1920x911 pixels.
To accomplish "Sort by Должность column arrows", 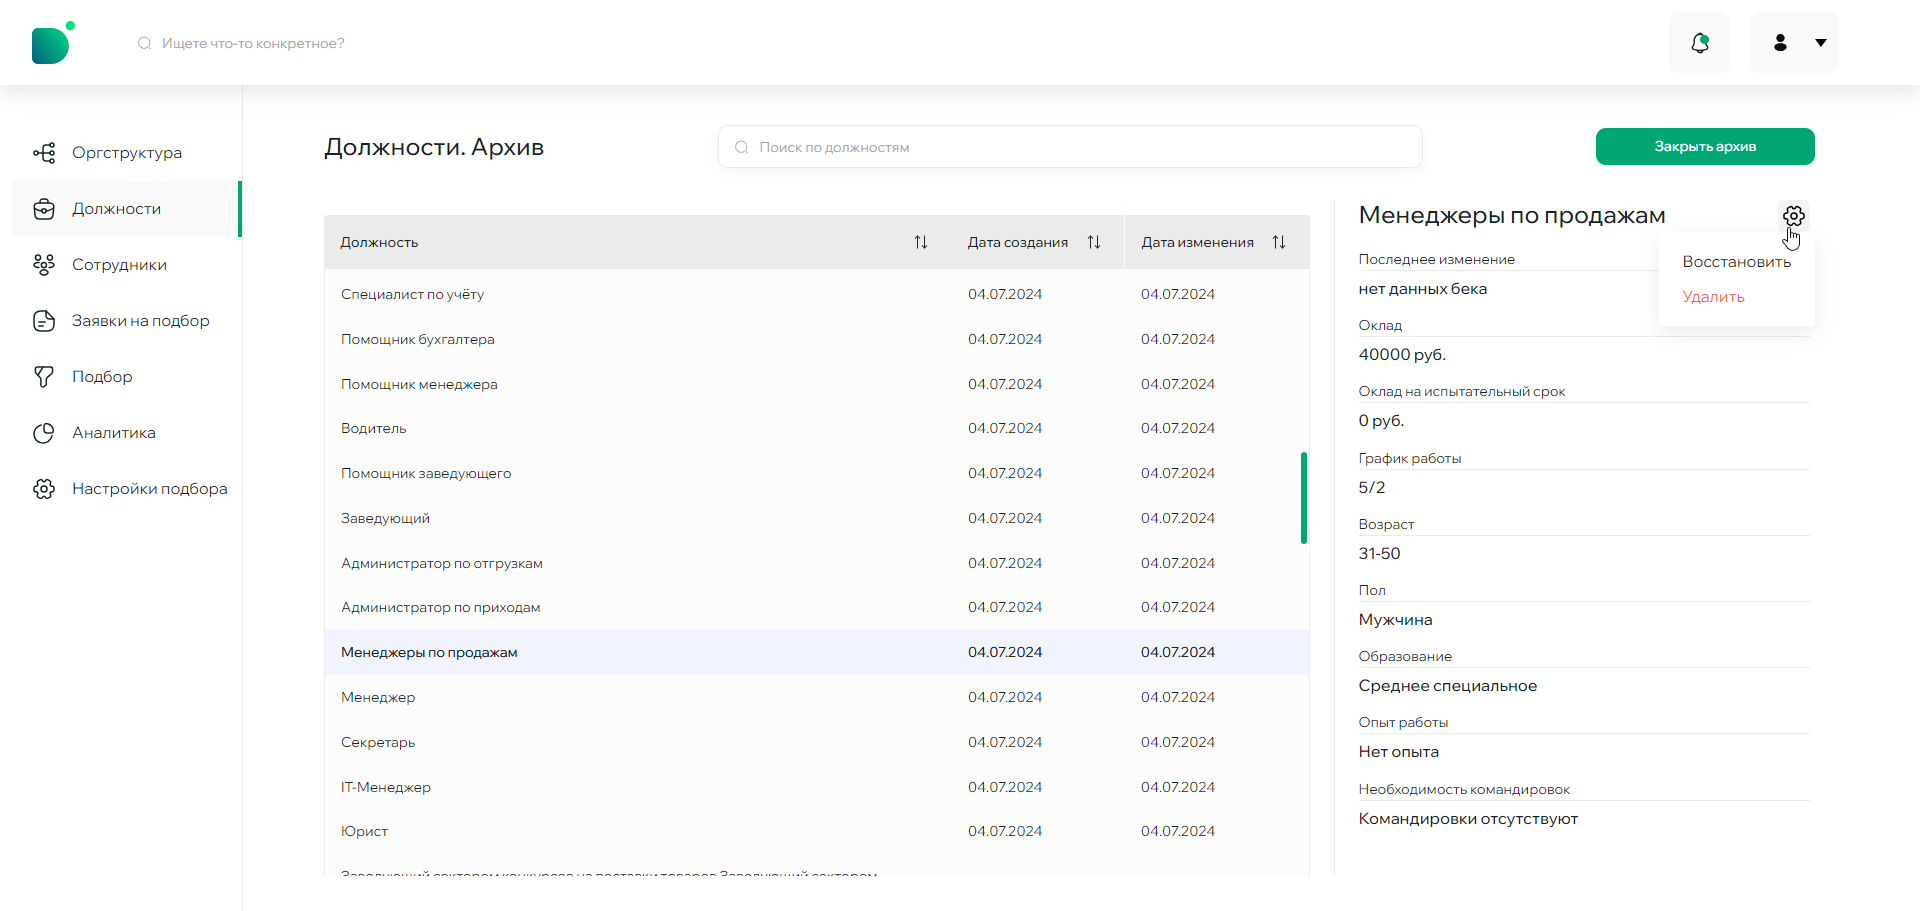I will coord(921,242).
